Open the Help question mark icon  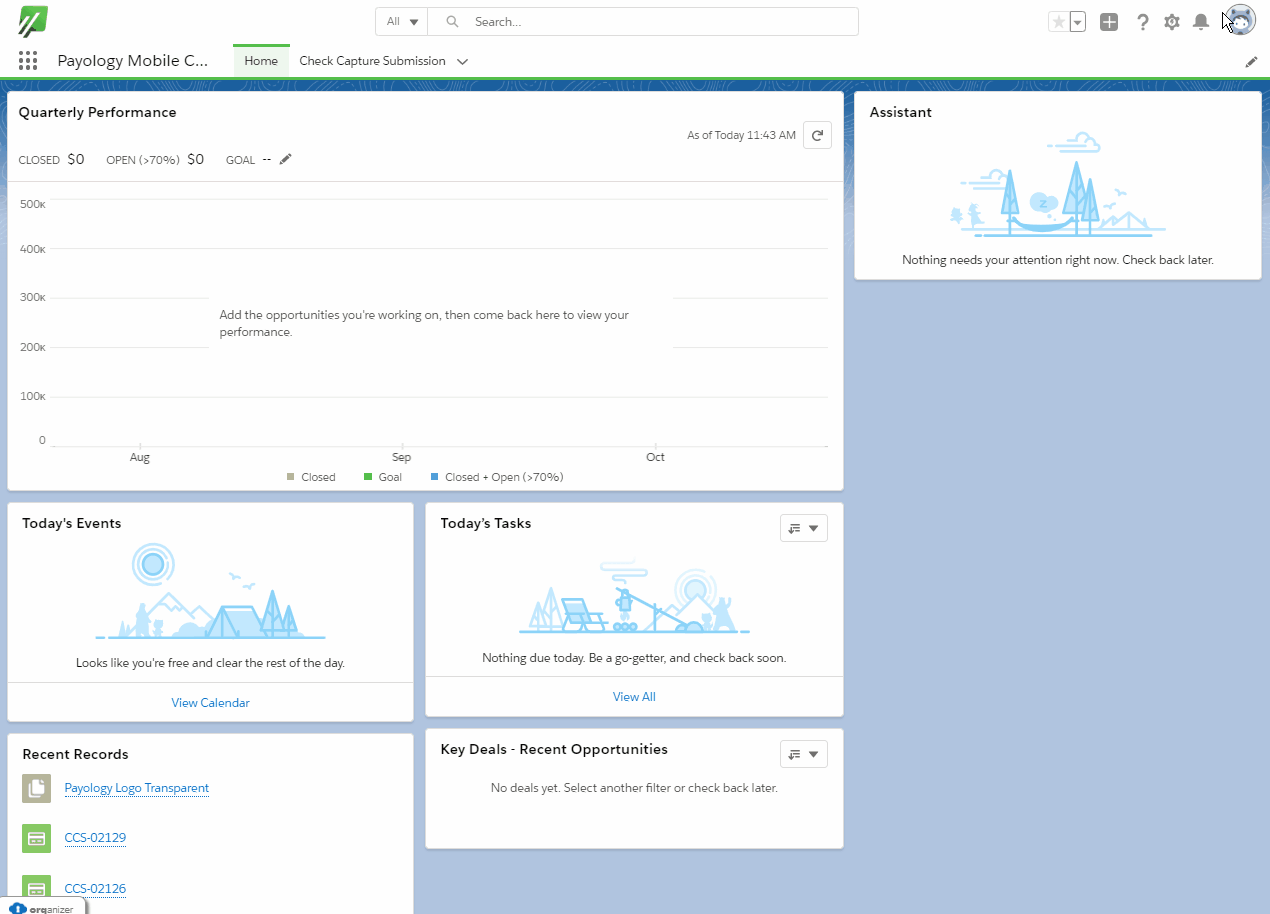coord(1143,22)
